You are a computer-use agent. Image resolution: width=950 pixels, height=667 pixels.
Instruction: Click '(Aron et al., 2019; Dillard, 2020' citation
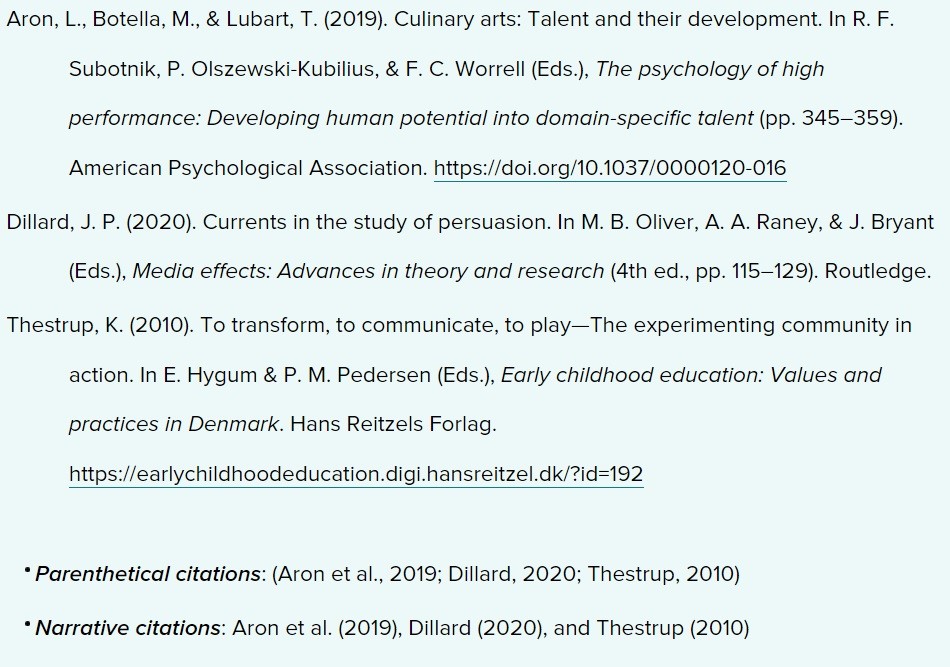[x=425, y=574]
